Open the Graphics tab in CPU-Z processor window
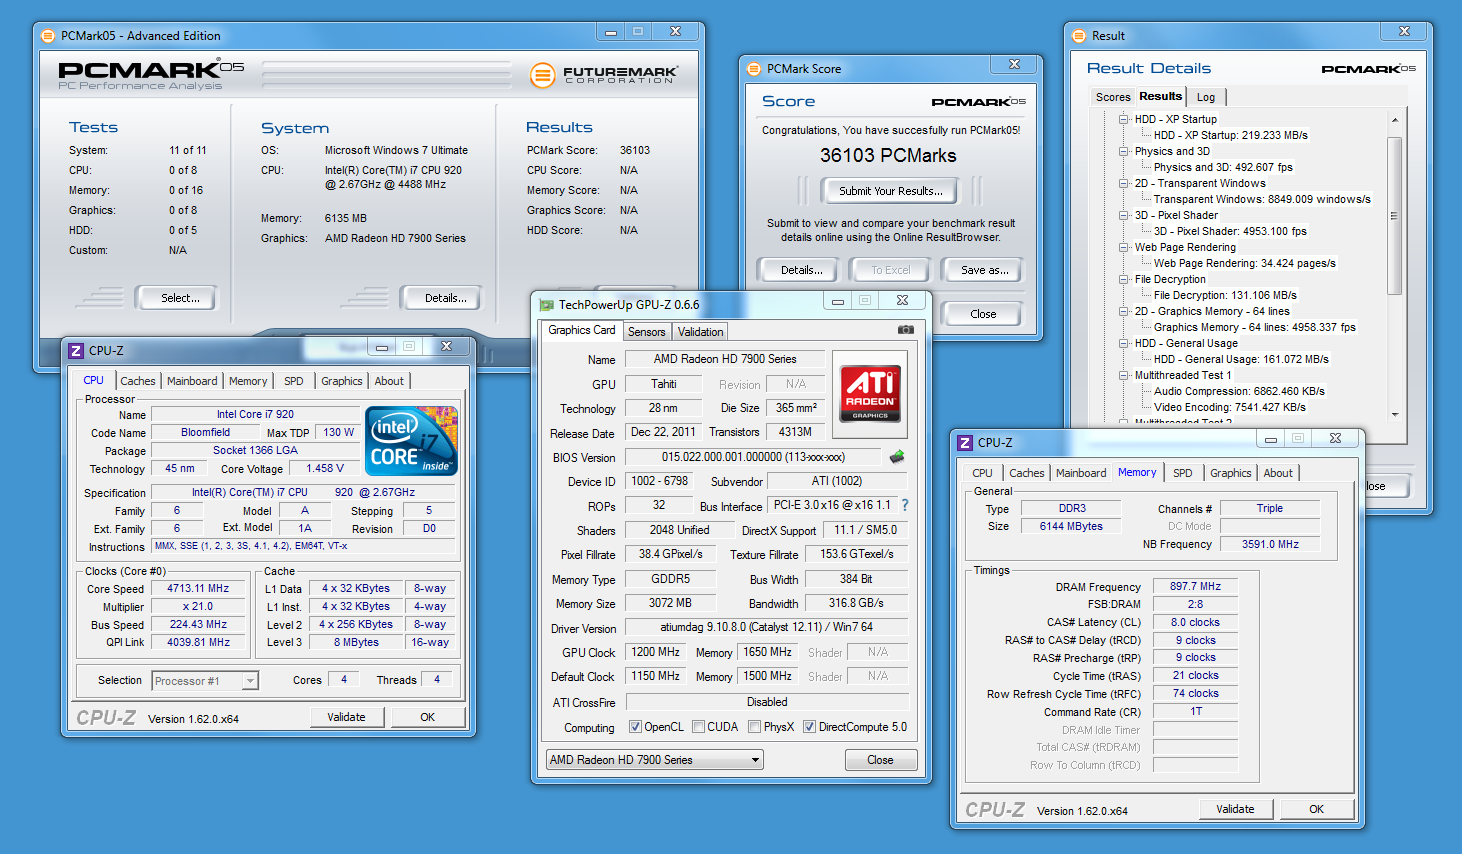 point(341,381)
